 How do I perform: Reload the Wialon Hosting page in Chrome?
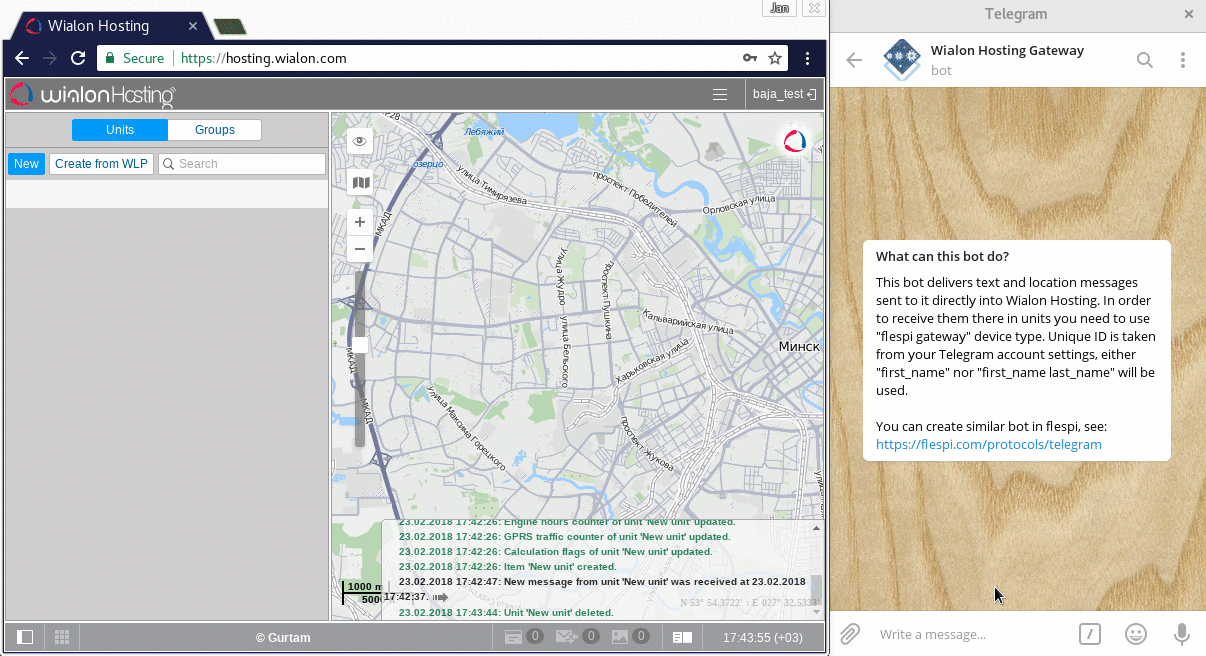tap(78, 58)
